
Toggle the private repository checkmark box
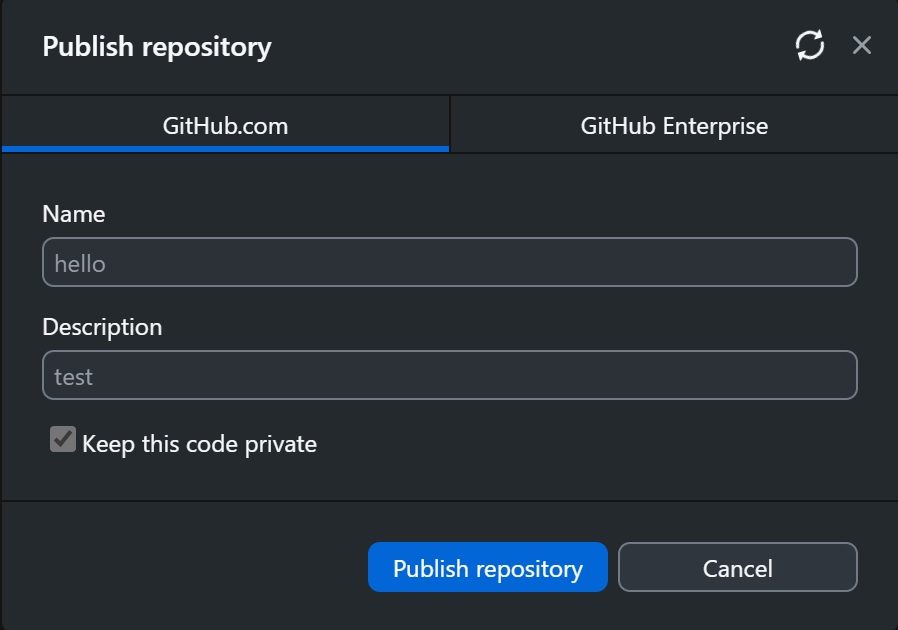click(63, 439)
